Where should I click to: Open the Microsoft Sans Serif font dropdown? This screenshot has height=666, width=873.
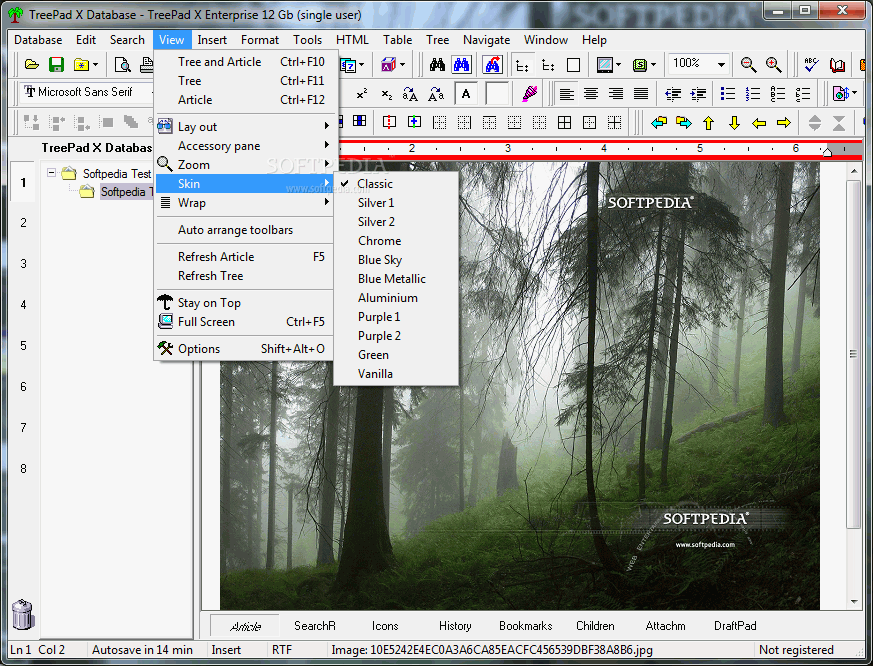click(x=87, y=92)
